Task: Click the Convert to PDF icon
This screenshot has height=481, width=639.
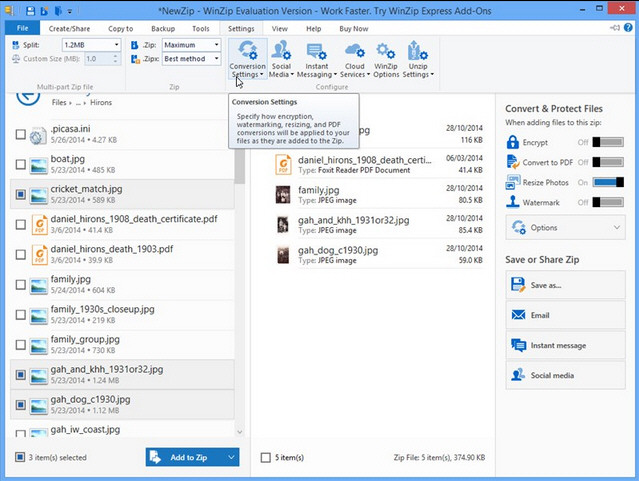Action: tap(513, 162)
